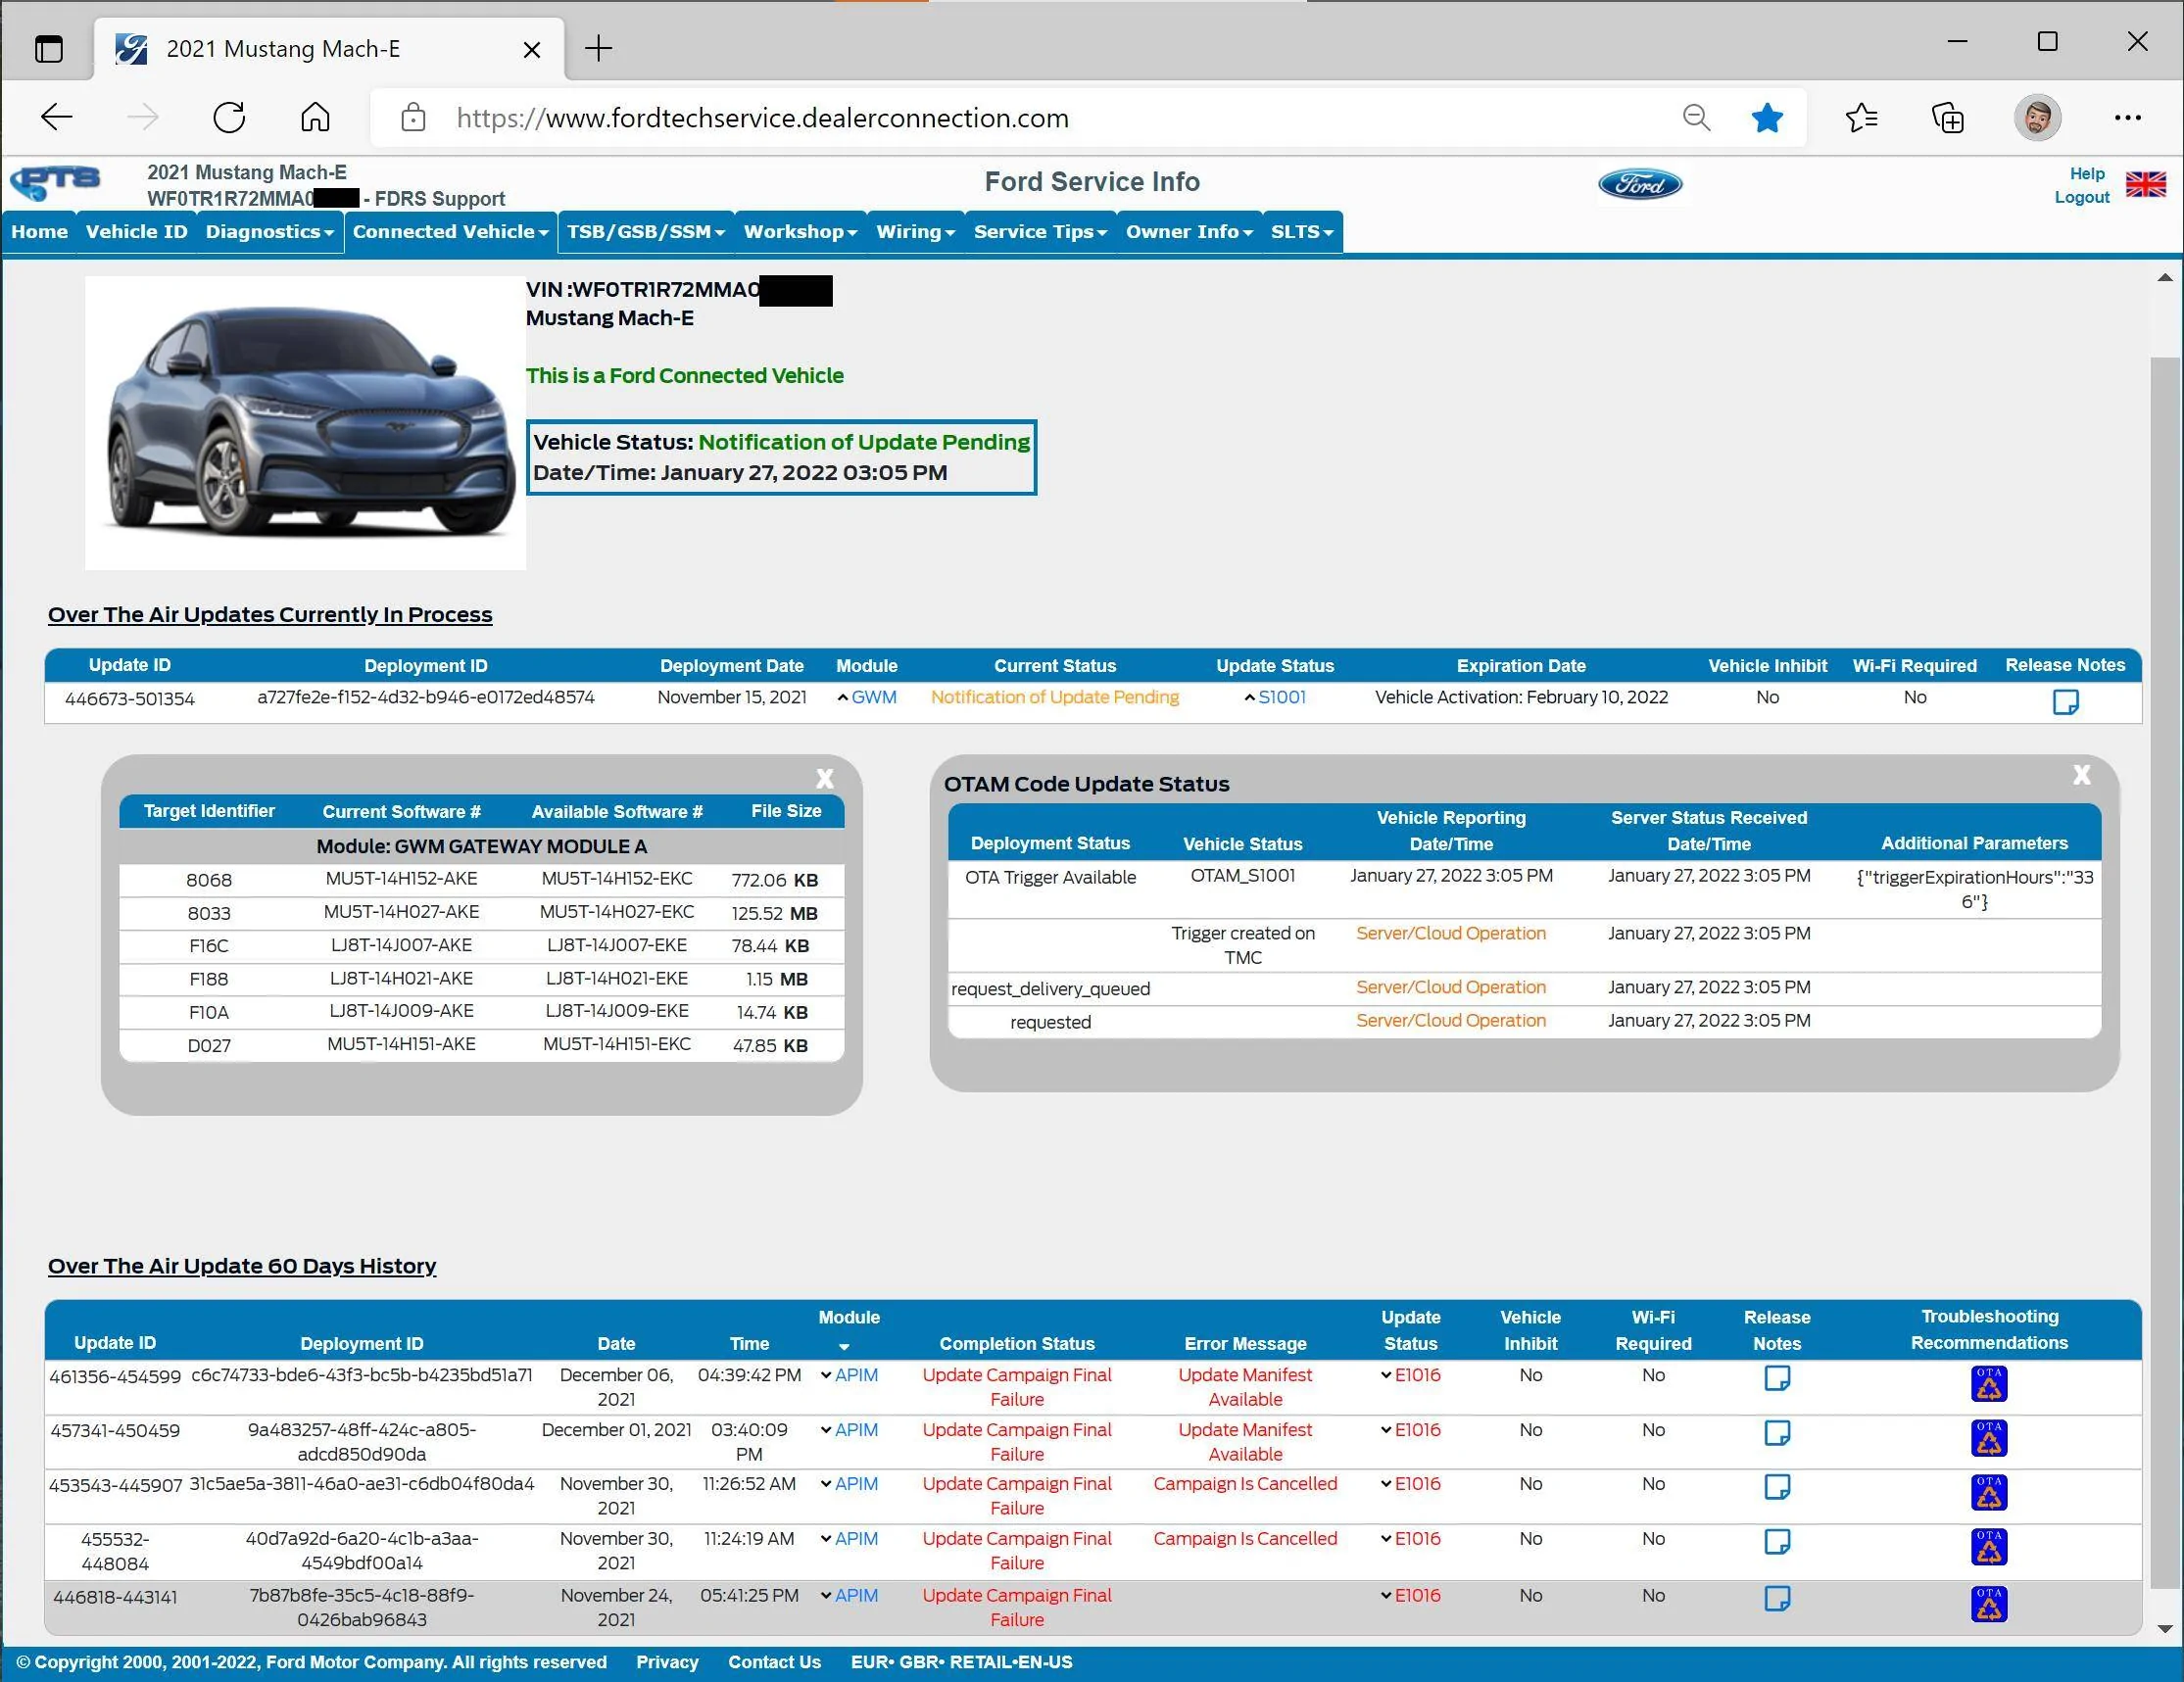Image resolution: width=2184 pixels, height=1682 pixels.
Task: Open a new tab with plus icon
Action: tap(598, 48)
